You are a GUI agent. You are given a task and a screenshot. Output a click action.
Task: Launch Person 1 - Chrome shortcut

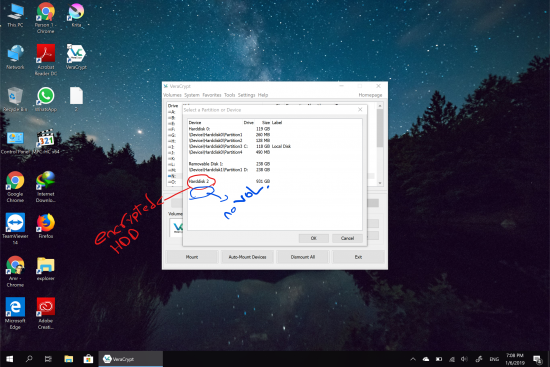(x=46, y=18)
